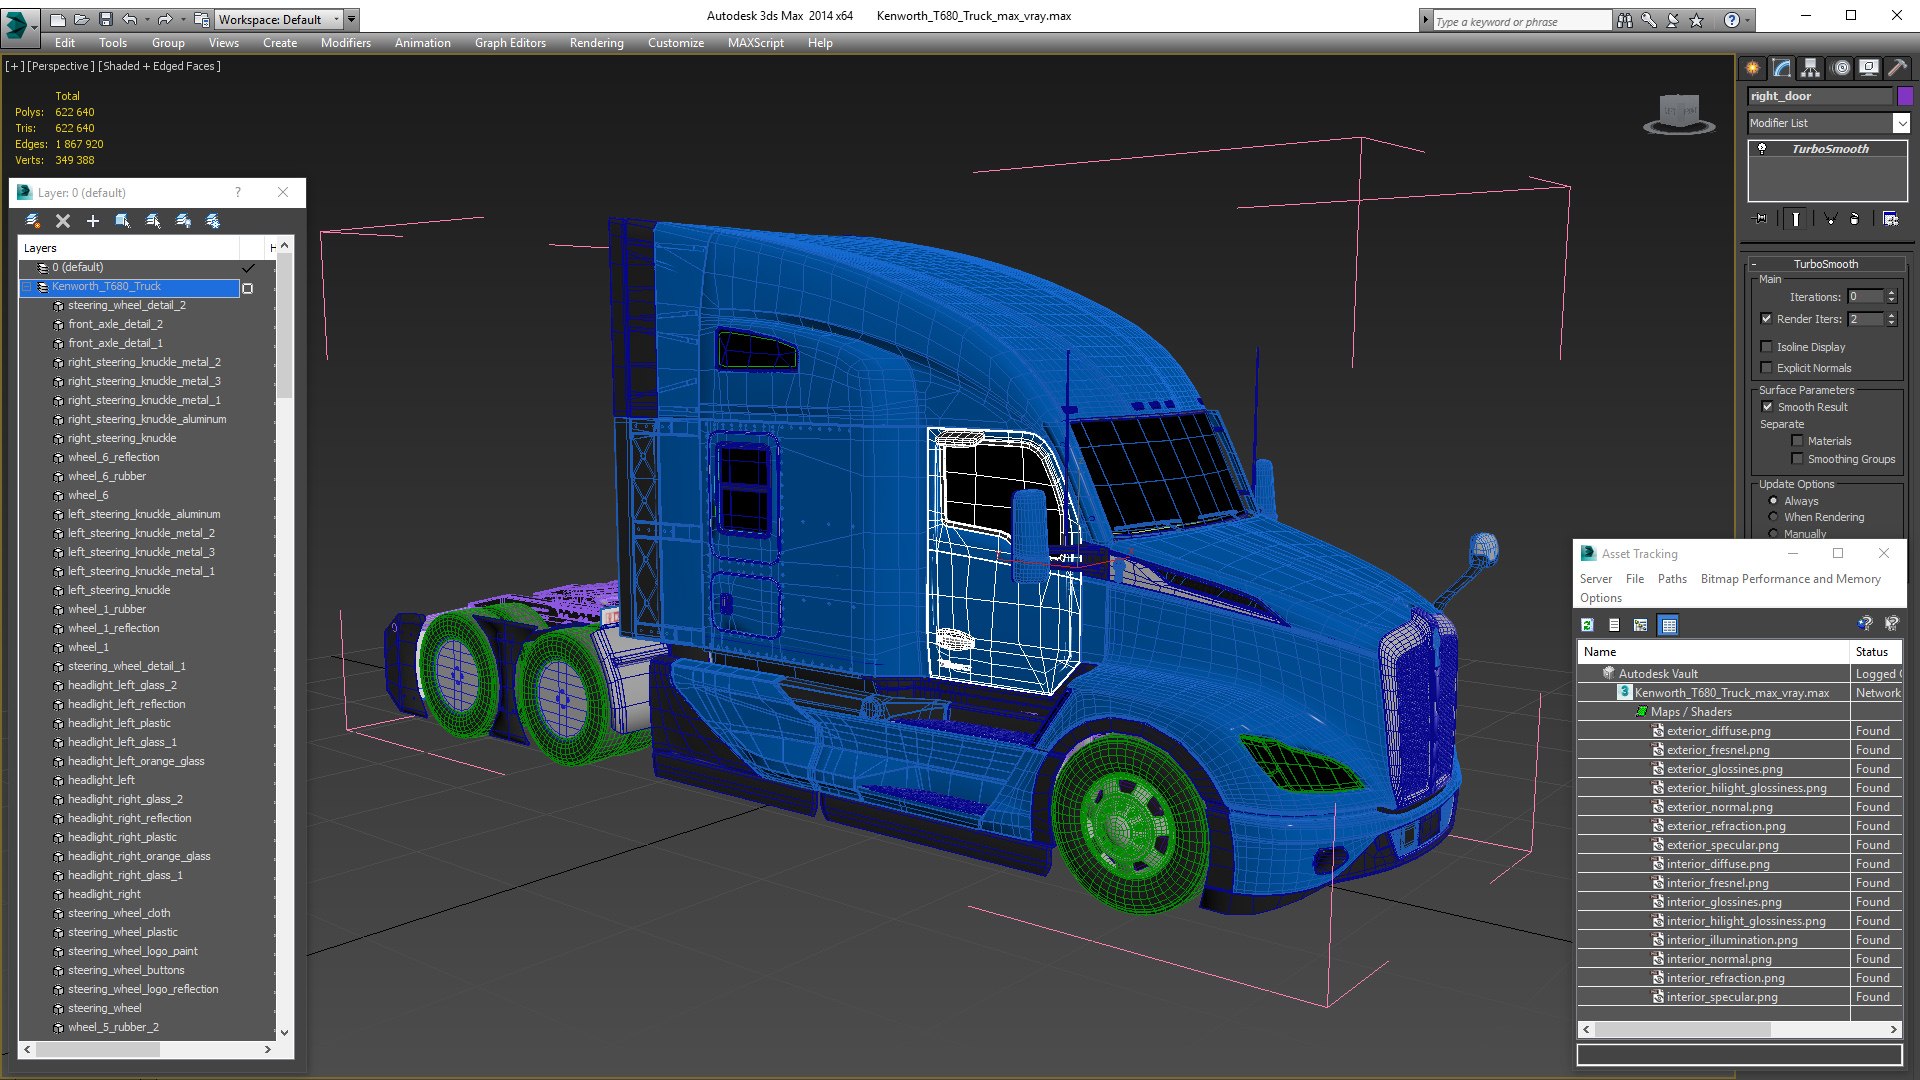Click Table View icon in Asset Tracking toolbar
1920x1080 pixels.
click(1668, 625)
